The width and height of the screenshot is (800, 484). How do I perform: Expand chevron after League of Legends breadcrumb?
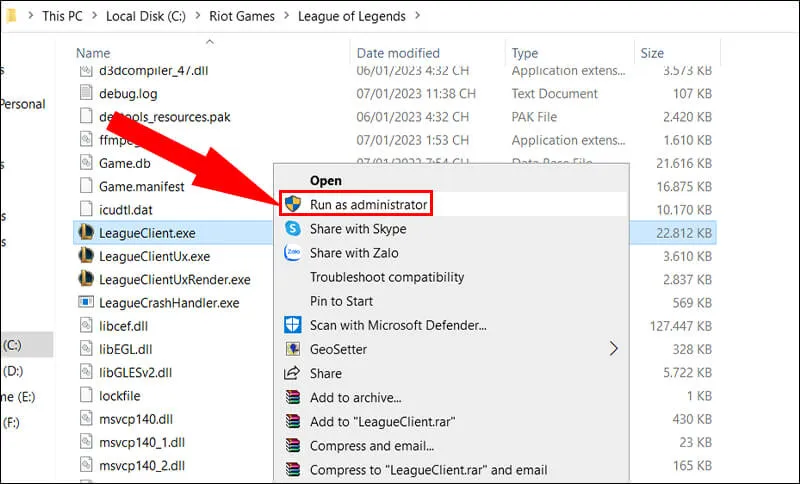tap(417, 16)
